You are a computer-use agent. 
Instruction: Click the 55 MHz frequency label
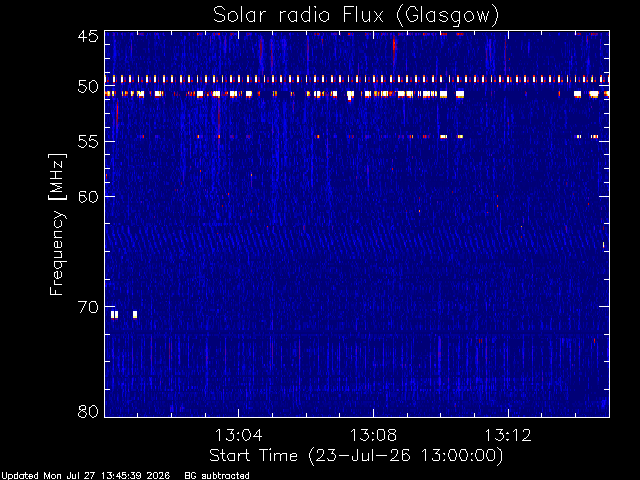click(88, 142)
